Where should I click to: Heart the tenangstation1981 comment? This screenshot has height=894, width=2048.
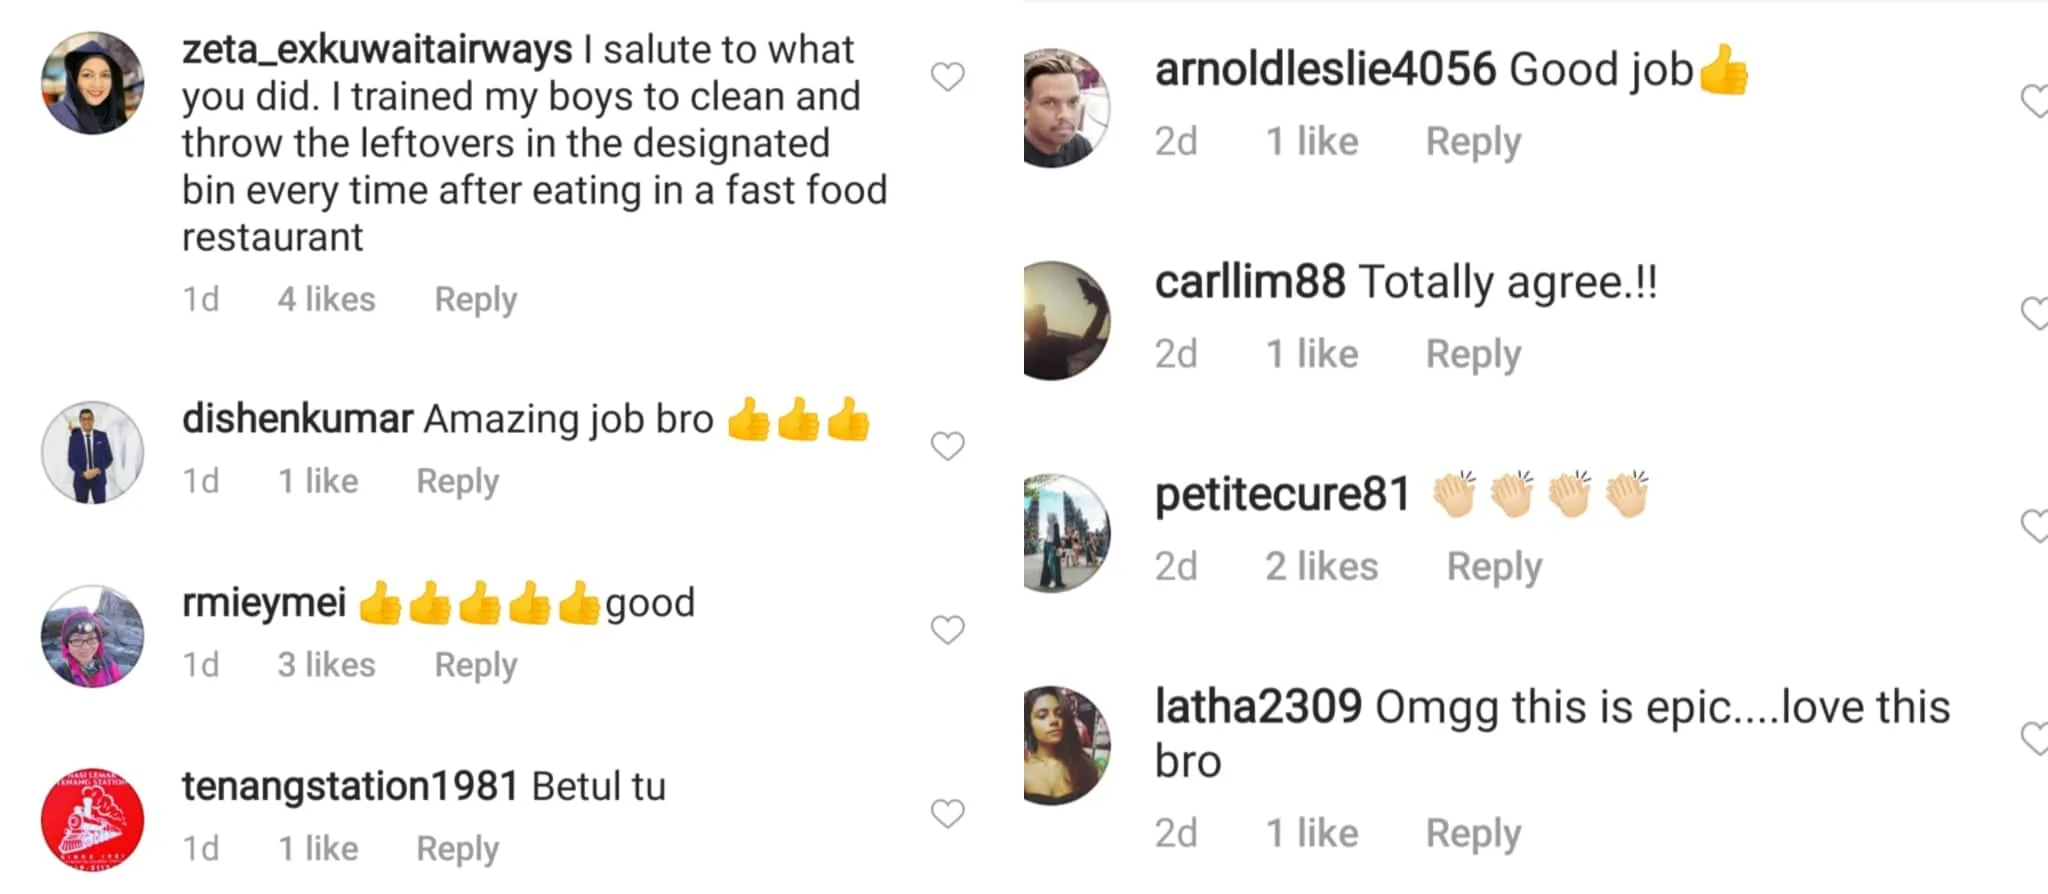(x=947, y=814)
